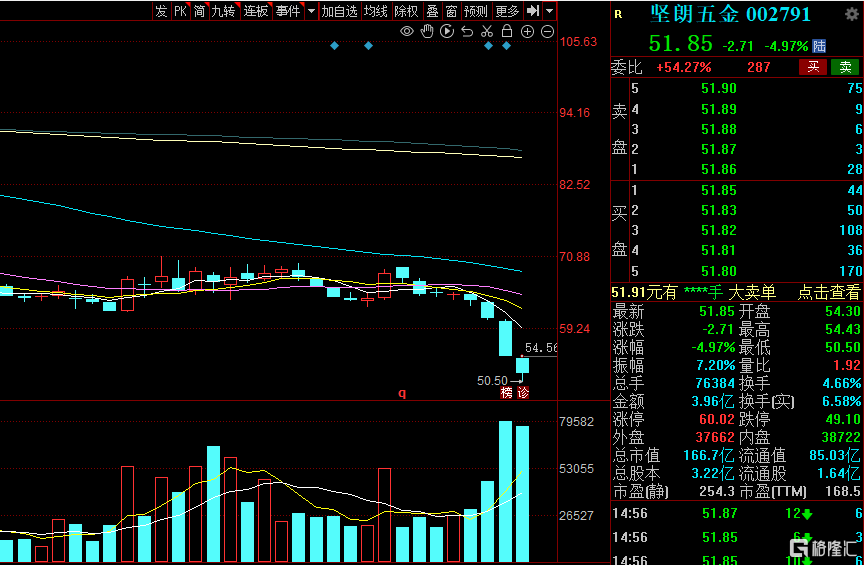Click the 发 toolbar button
Image resolution: width=864 pixels, height=565 pixels.
click(x=161, y=10)
